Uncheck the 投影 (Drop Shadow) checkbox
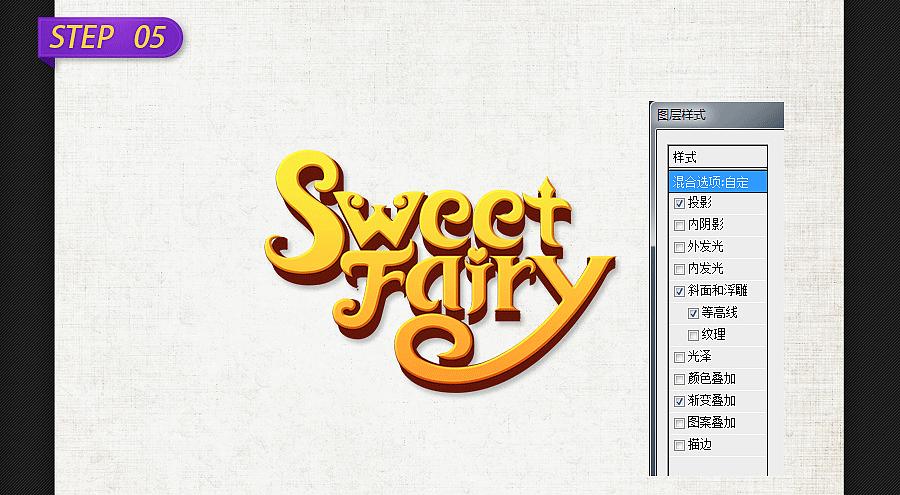 click(x=680, y=203)
